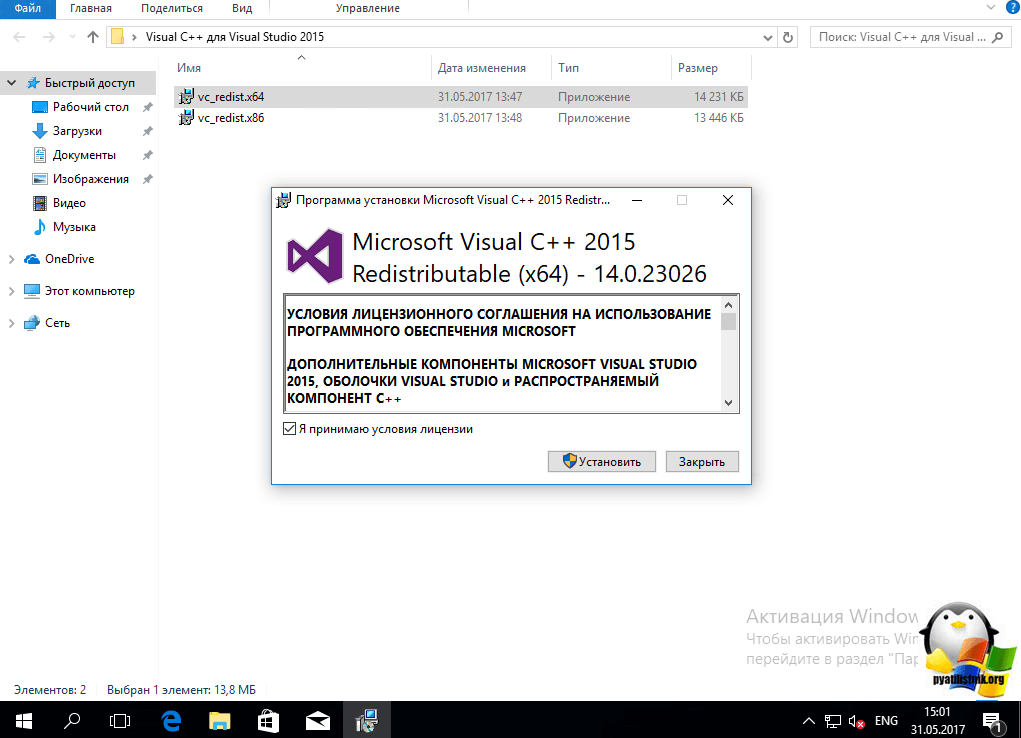Click the vc_redist.x64 file icon
The image size is (1021, 738).
point(186,96)
